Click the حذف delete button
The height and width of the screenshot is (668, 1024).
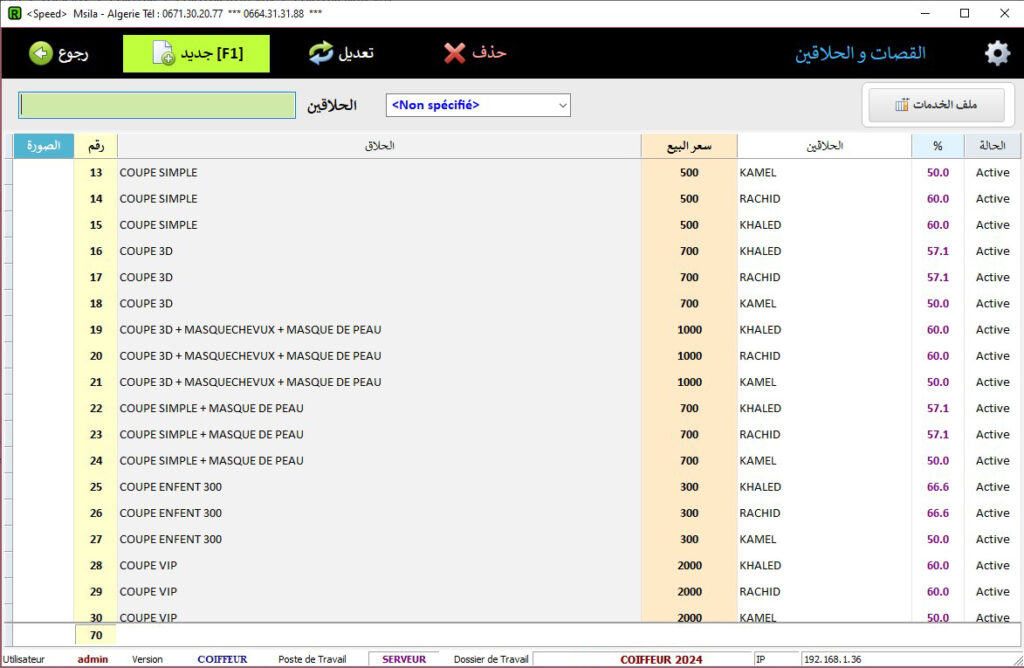pos(475,54)
